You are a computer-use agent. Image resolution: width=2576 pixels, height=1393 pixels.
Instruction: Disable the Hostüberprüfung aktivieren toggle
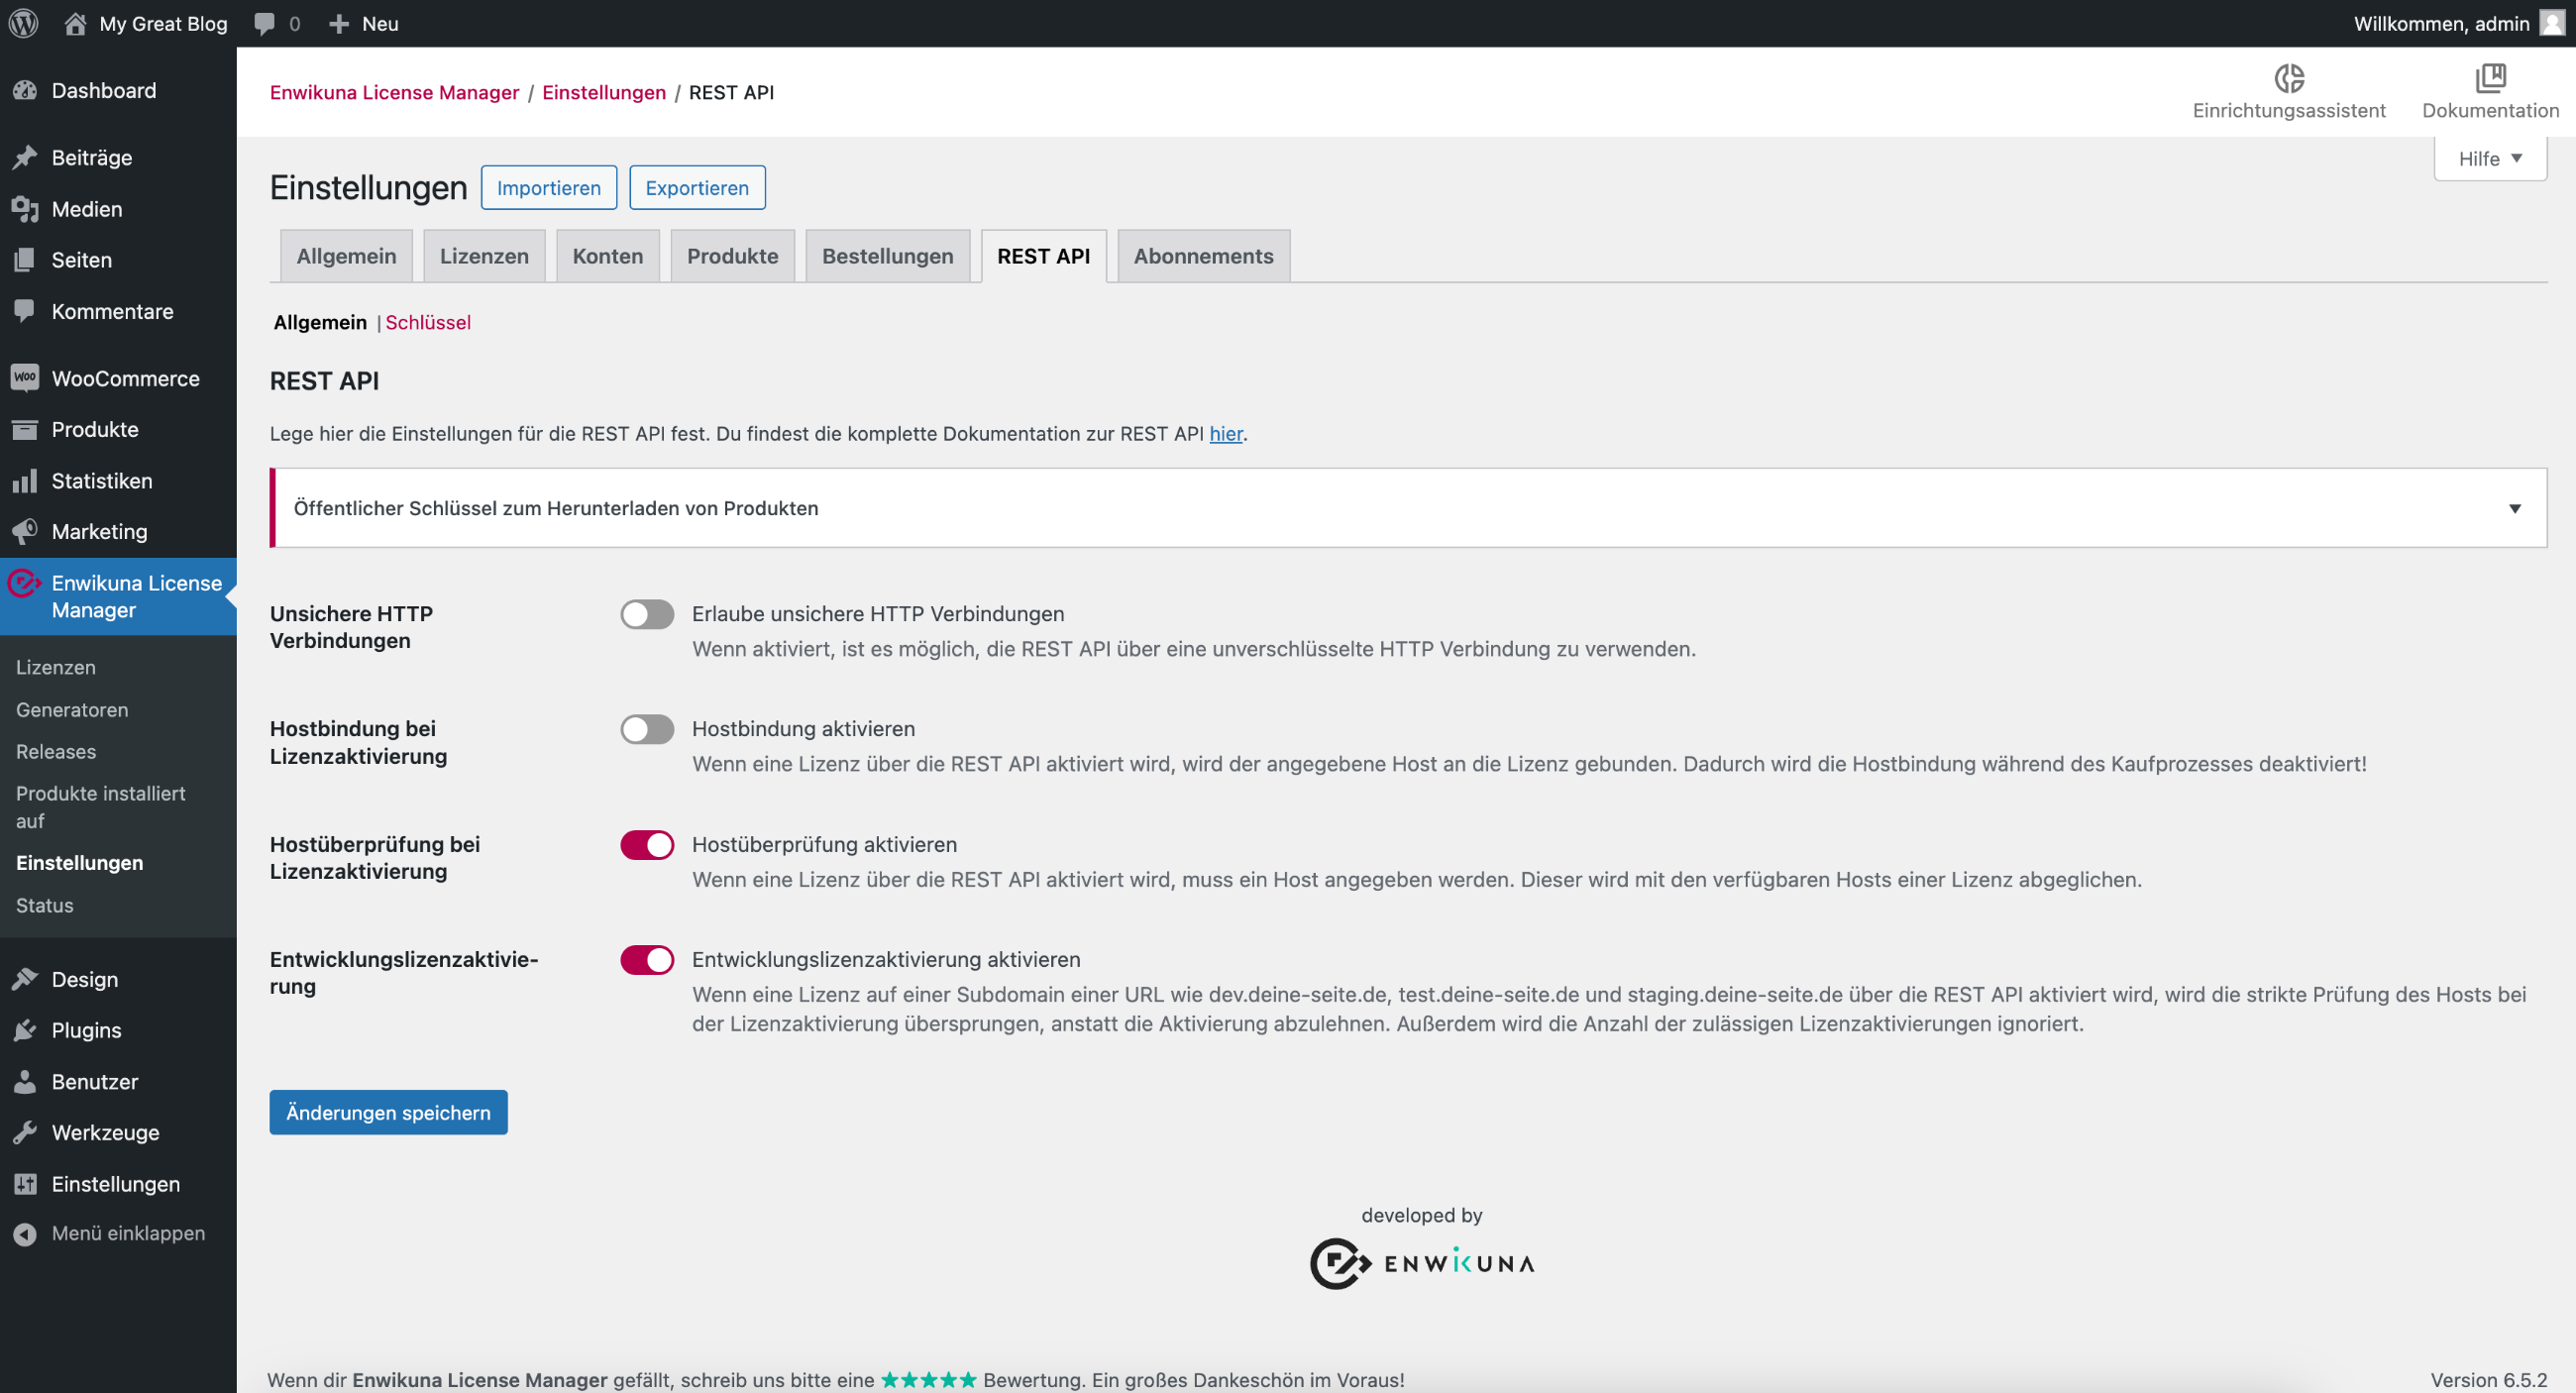[x=647, y=845]
